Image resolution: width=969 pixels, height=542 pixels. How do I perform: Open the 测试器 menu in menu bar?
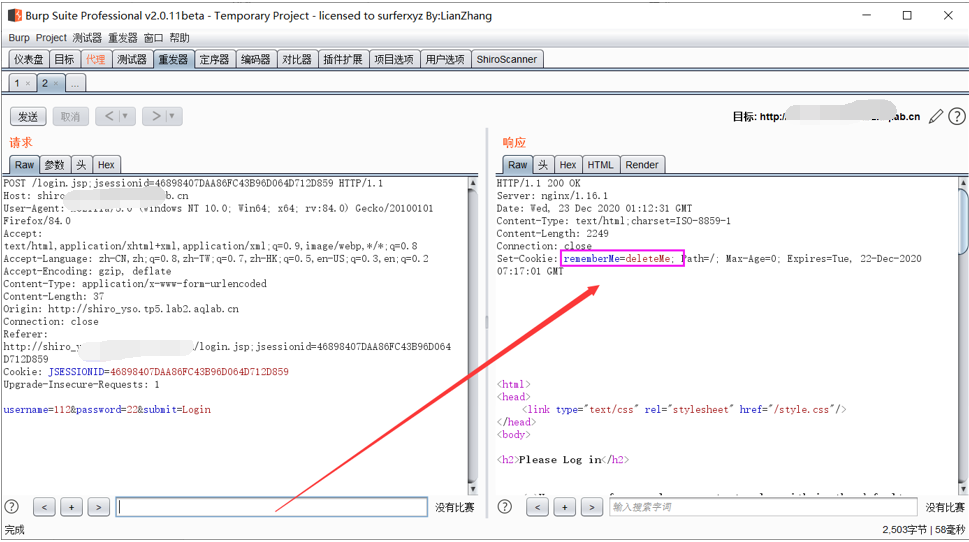[x=87, y=38]
